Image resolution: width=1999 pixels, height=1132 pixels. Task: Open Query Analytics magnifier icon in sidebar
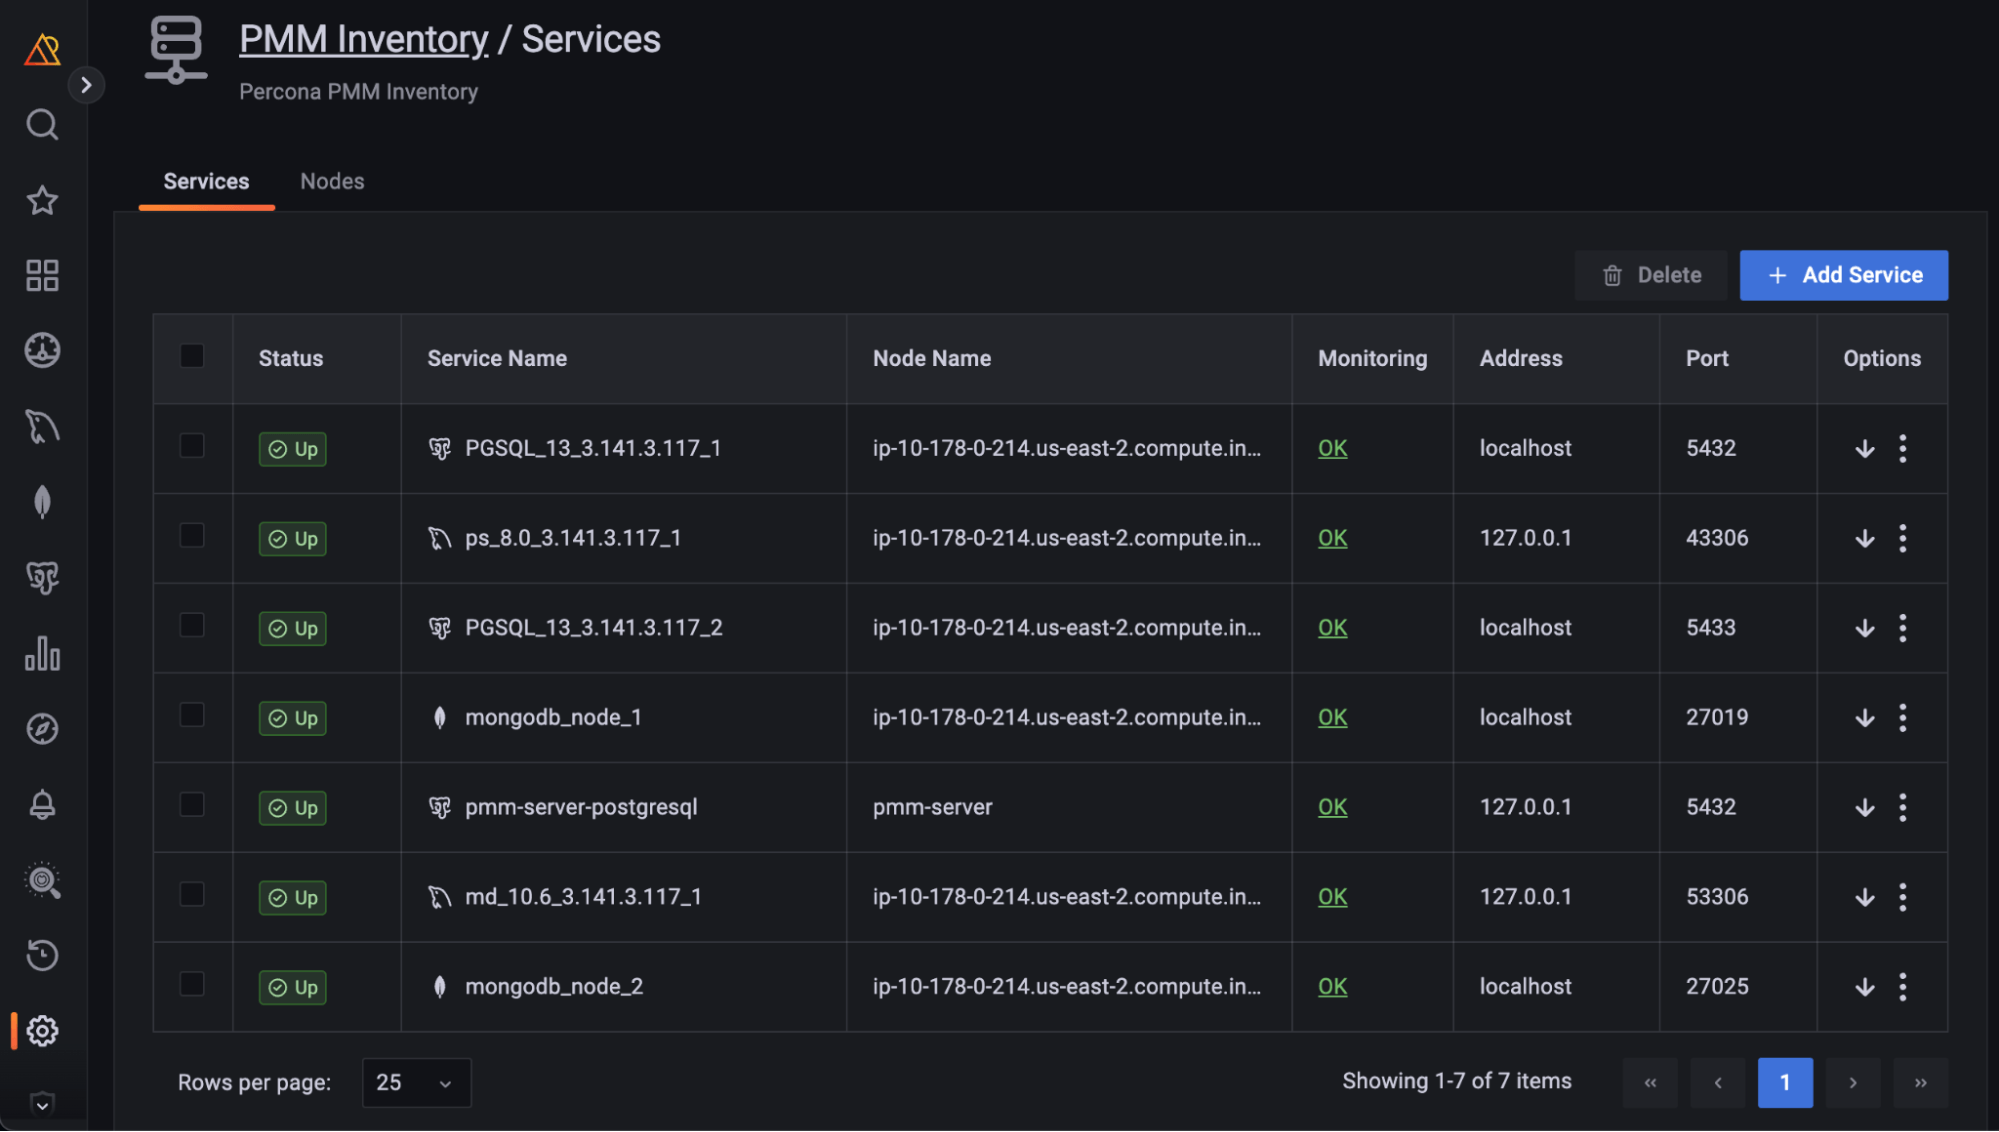point(42,880)
